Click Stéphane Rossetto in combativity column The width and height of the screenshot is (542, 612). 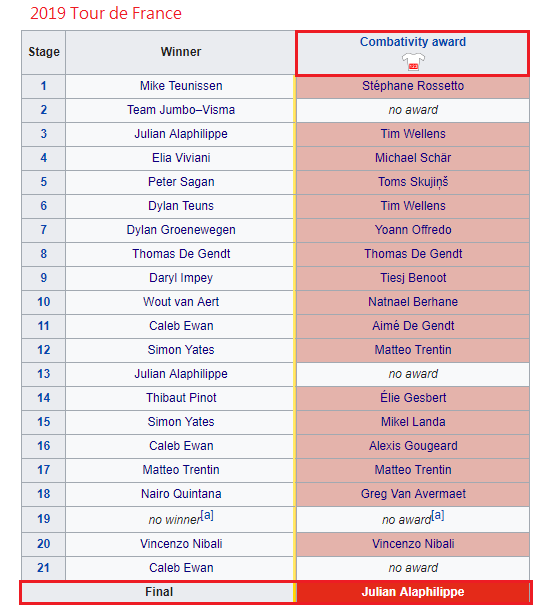pos(413,86)
